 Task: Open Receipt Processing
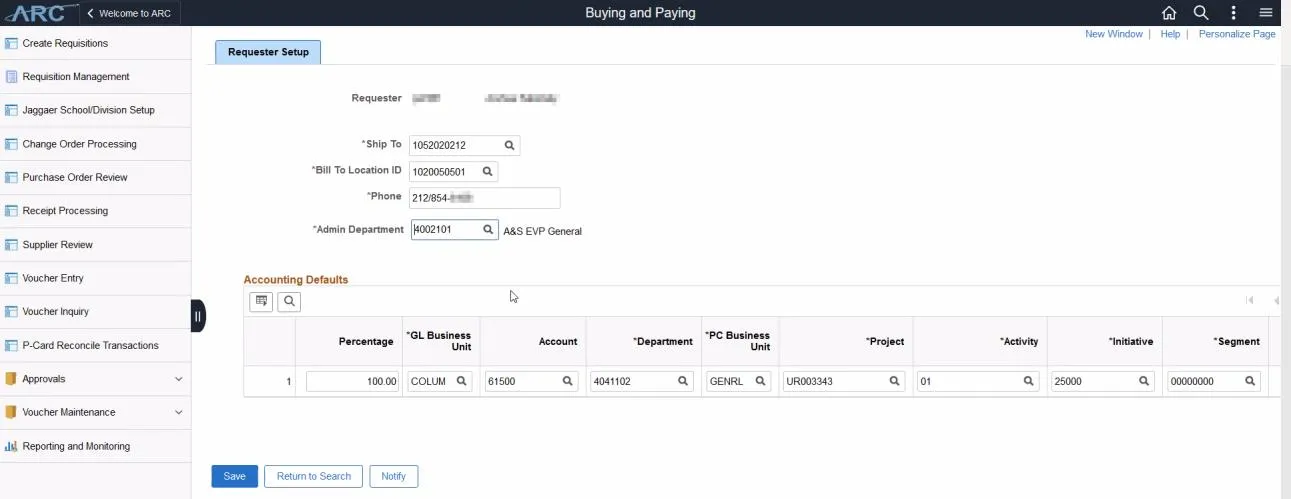[x=96, y=211]
